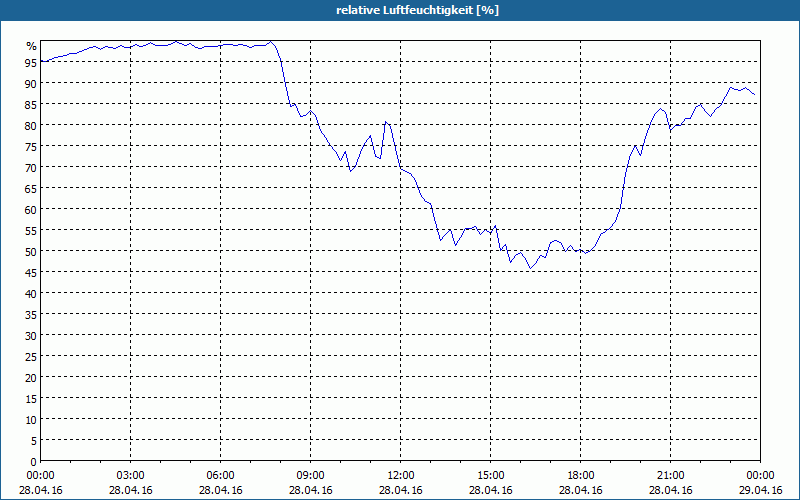Pick the 70 y-axis tick label
This screenshot has height=500, width=800.
(31, 167)
